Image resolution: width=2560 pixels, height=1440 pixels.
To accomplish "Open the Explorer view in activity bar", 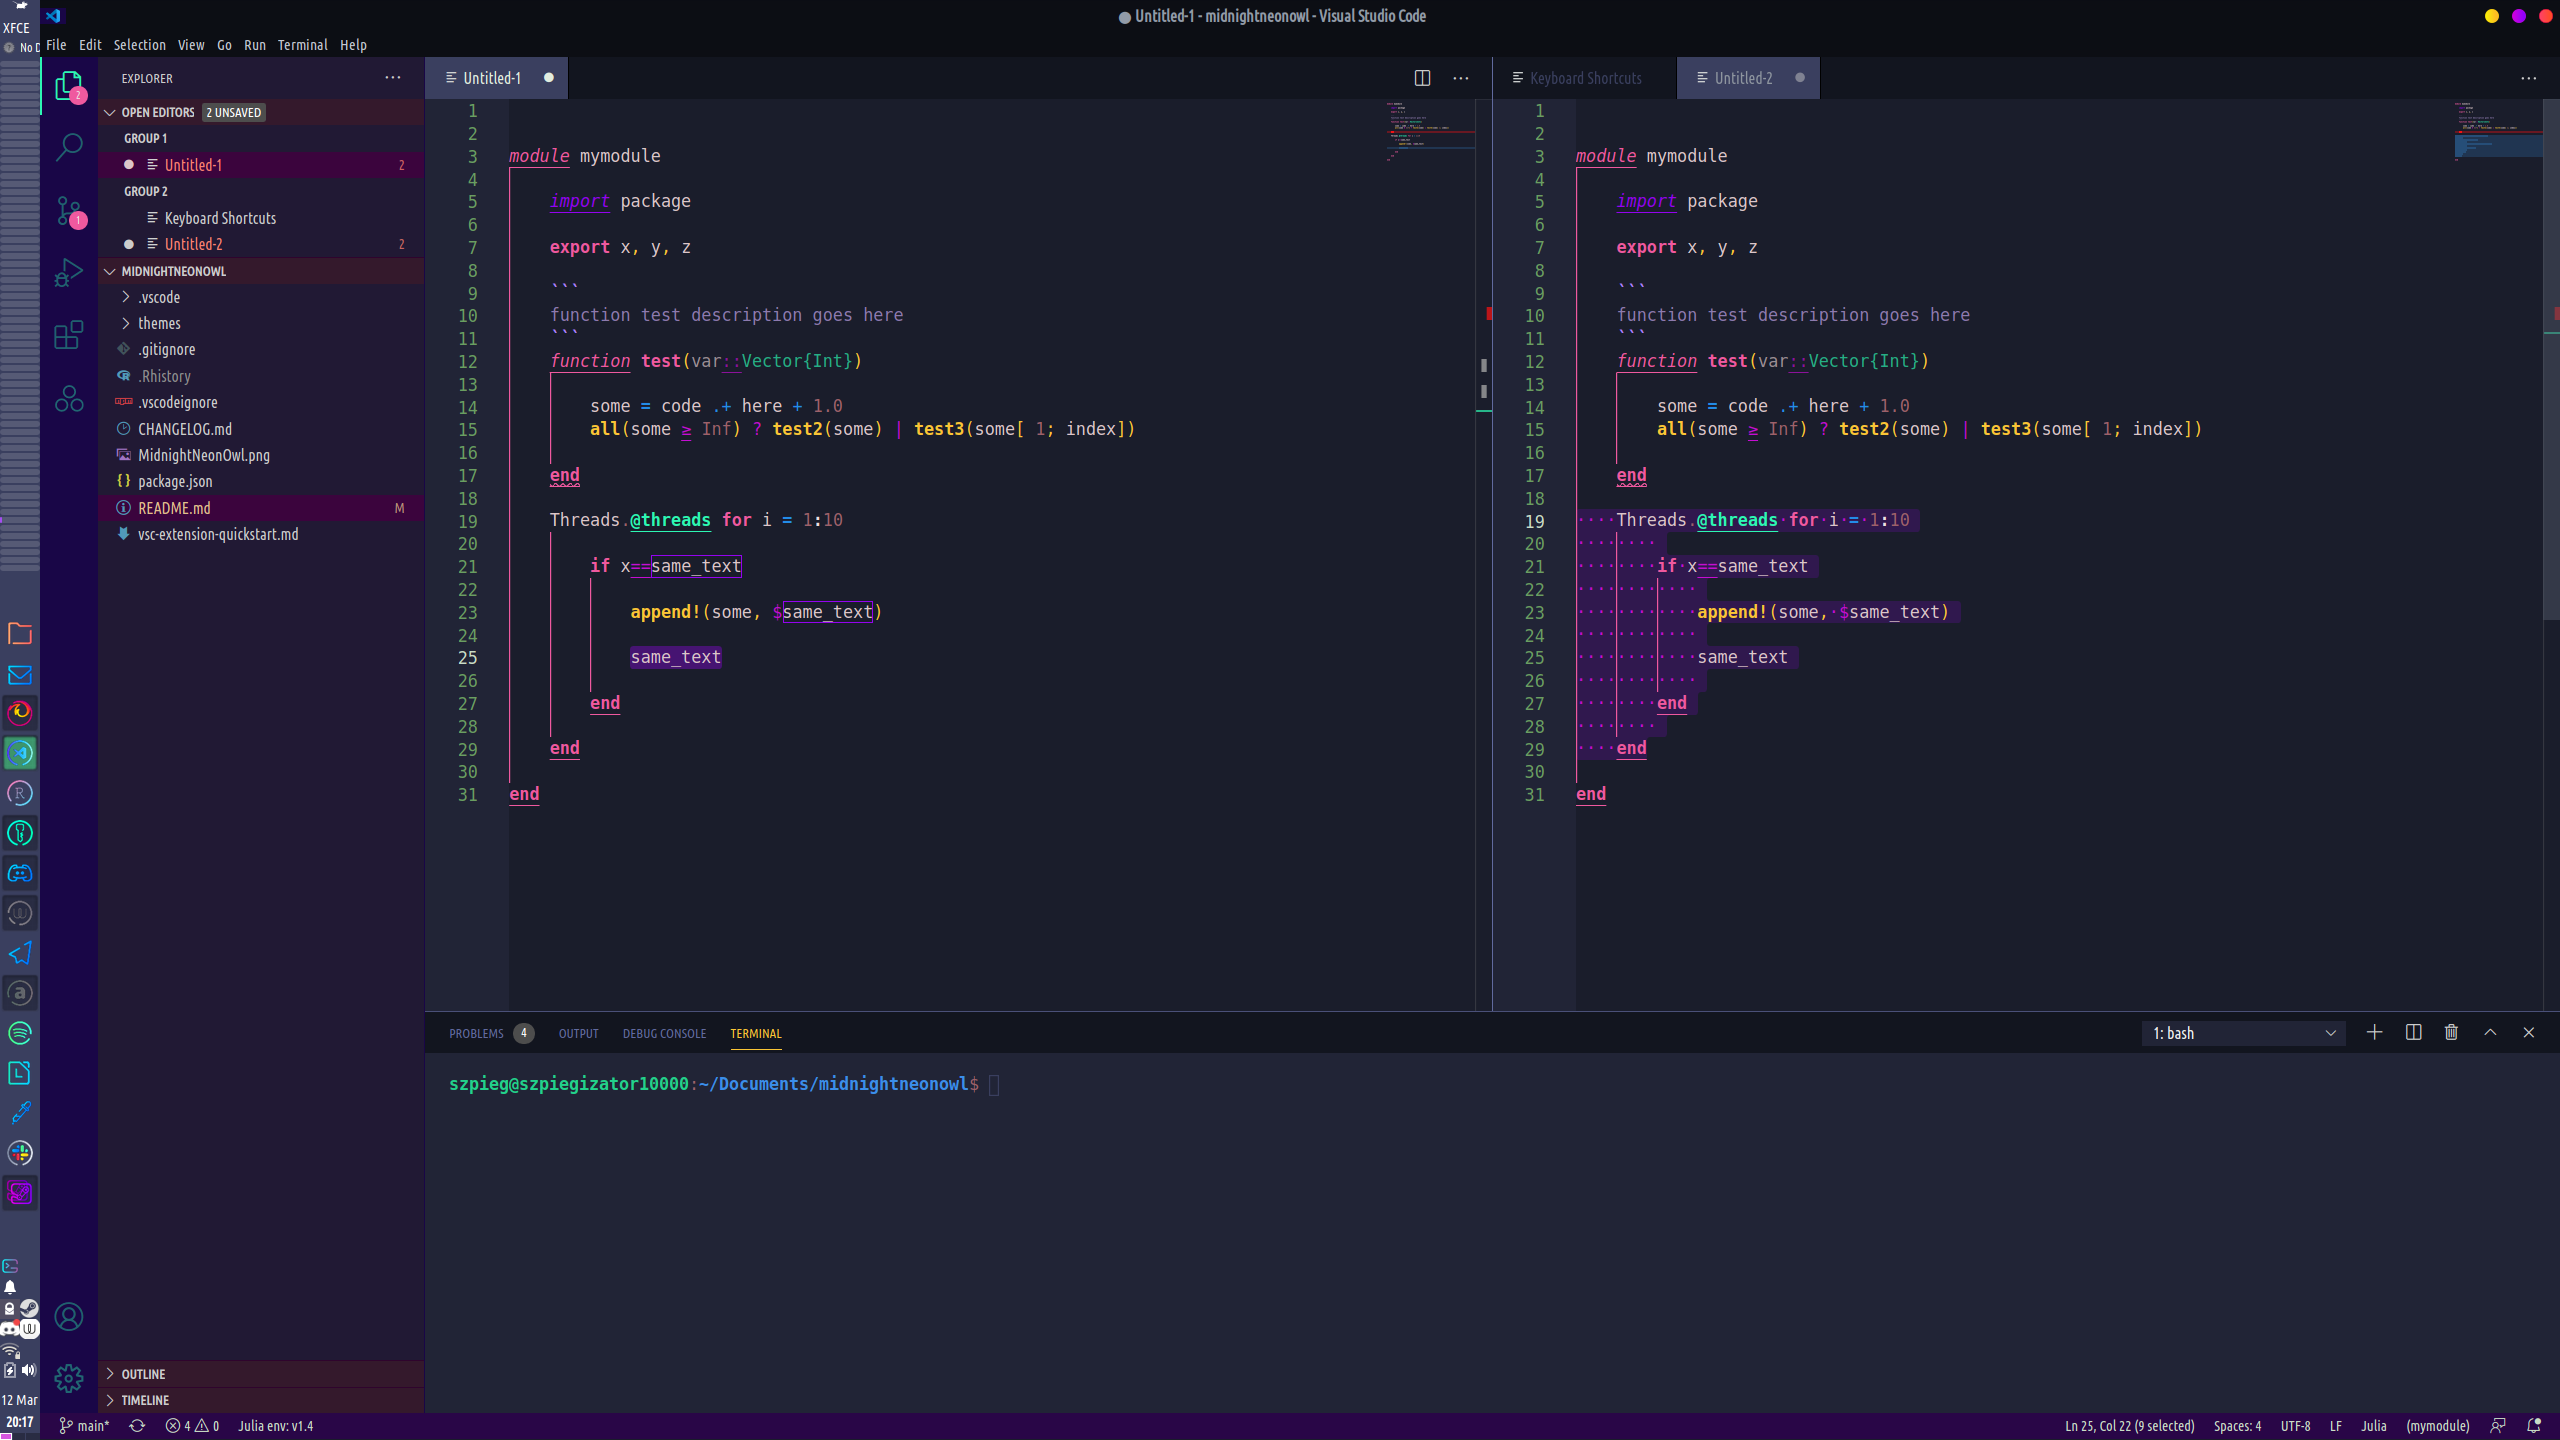I will pos(69,87).
